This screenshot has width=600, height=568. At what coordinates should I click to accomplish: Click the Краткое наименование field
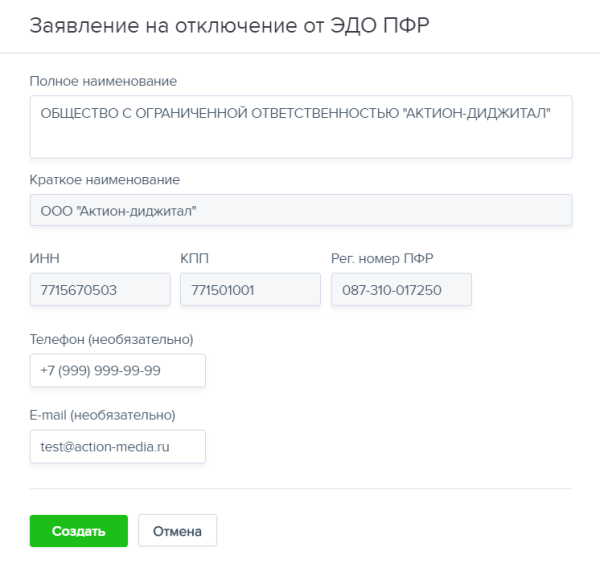(300, 210)
